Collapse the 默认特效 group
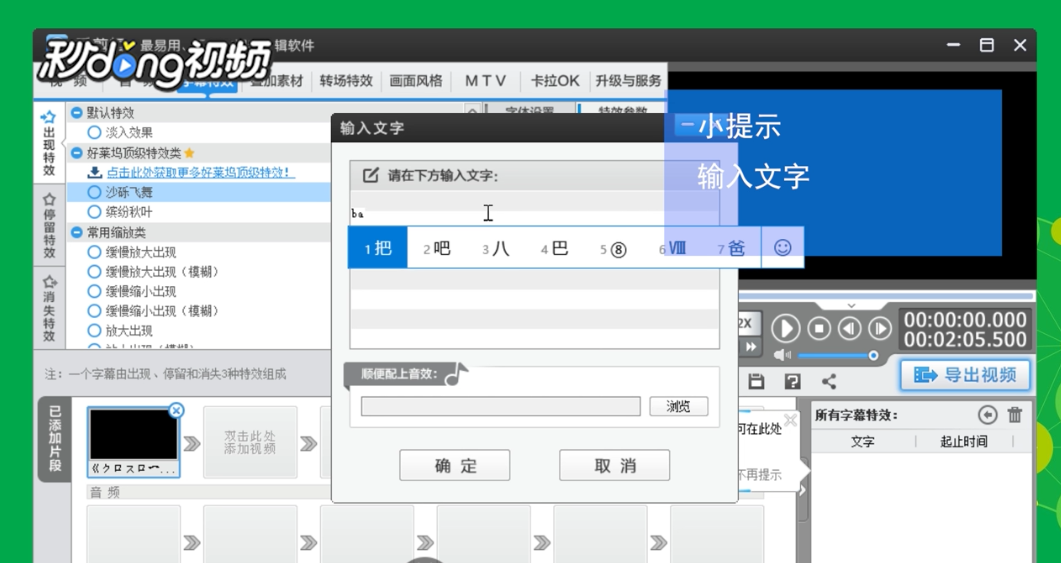Screen dimensions: 1061x563 pos(76,112)
